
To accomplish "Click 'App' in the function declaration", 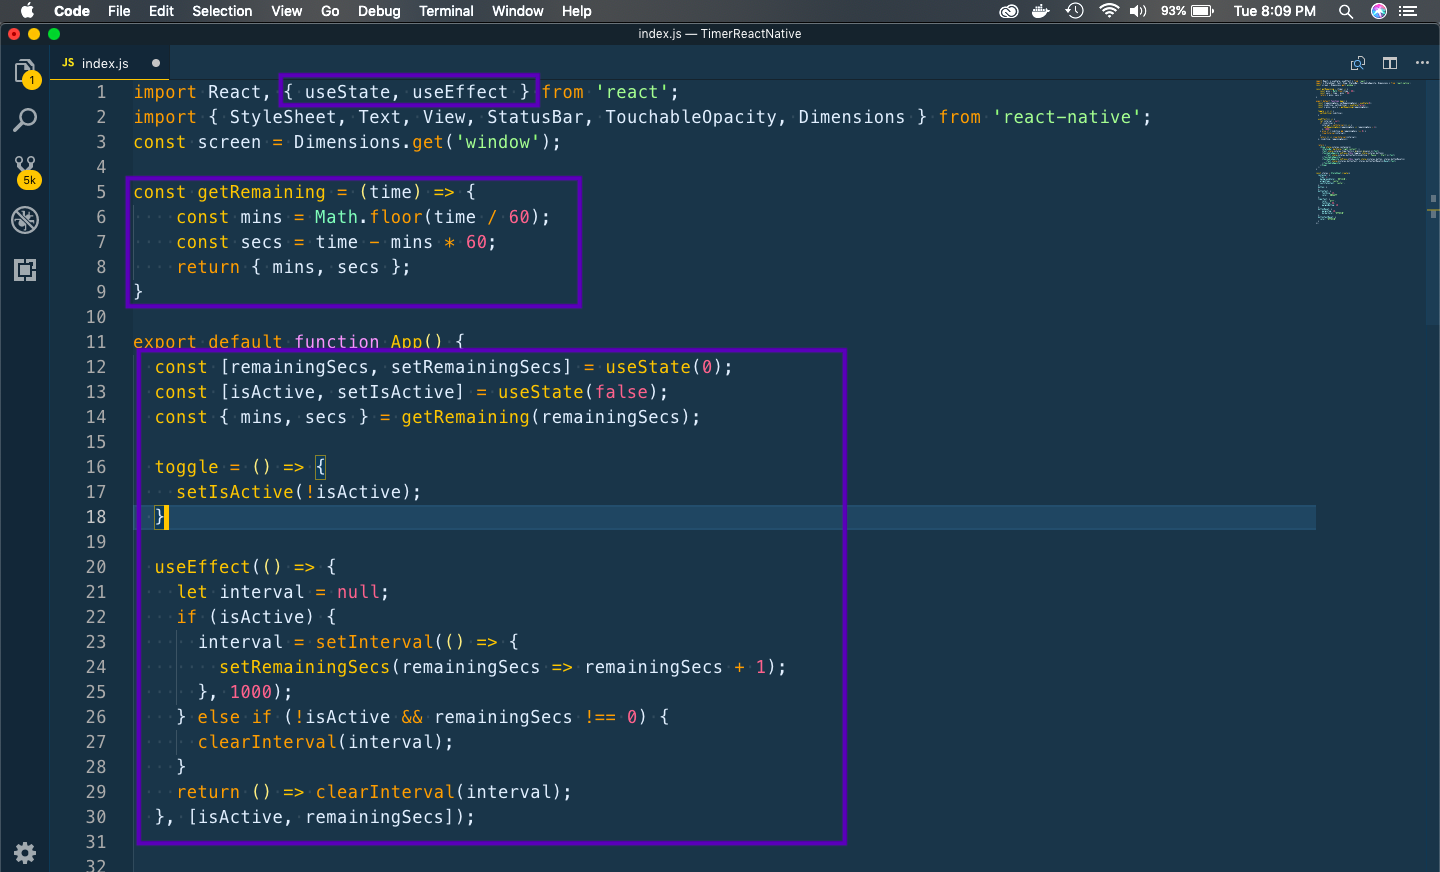I will [x=407, y=342].
